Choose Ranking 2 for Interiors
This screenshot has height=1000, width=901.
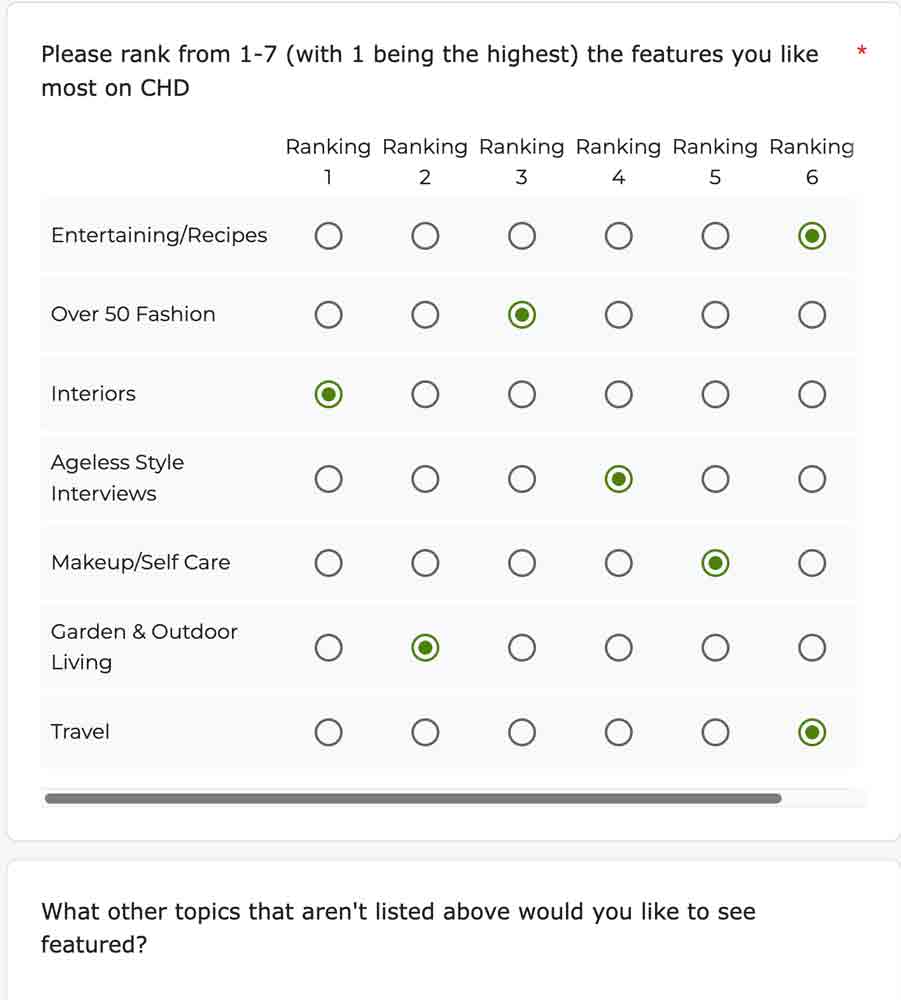click(425, 394)
